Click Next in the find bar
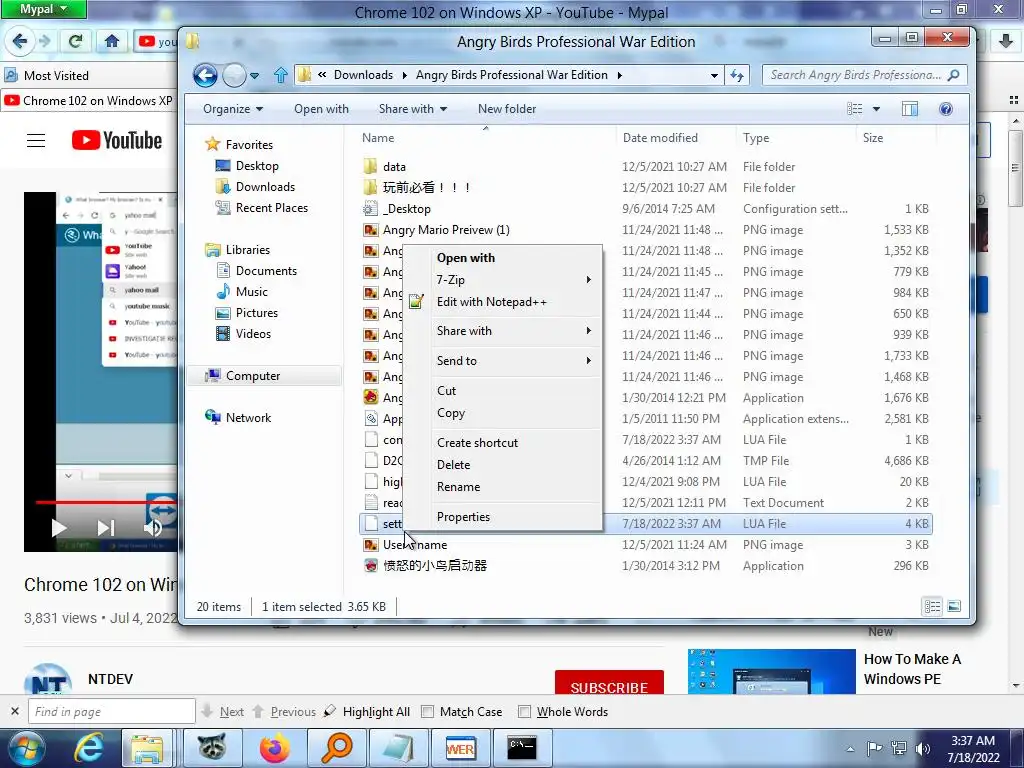Image resolution: width=1024 pixels, height=768 pixels. (x=224, y=712)
